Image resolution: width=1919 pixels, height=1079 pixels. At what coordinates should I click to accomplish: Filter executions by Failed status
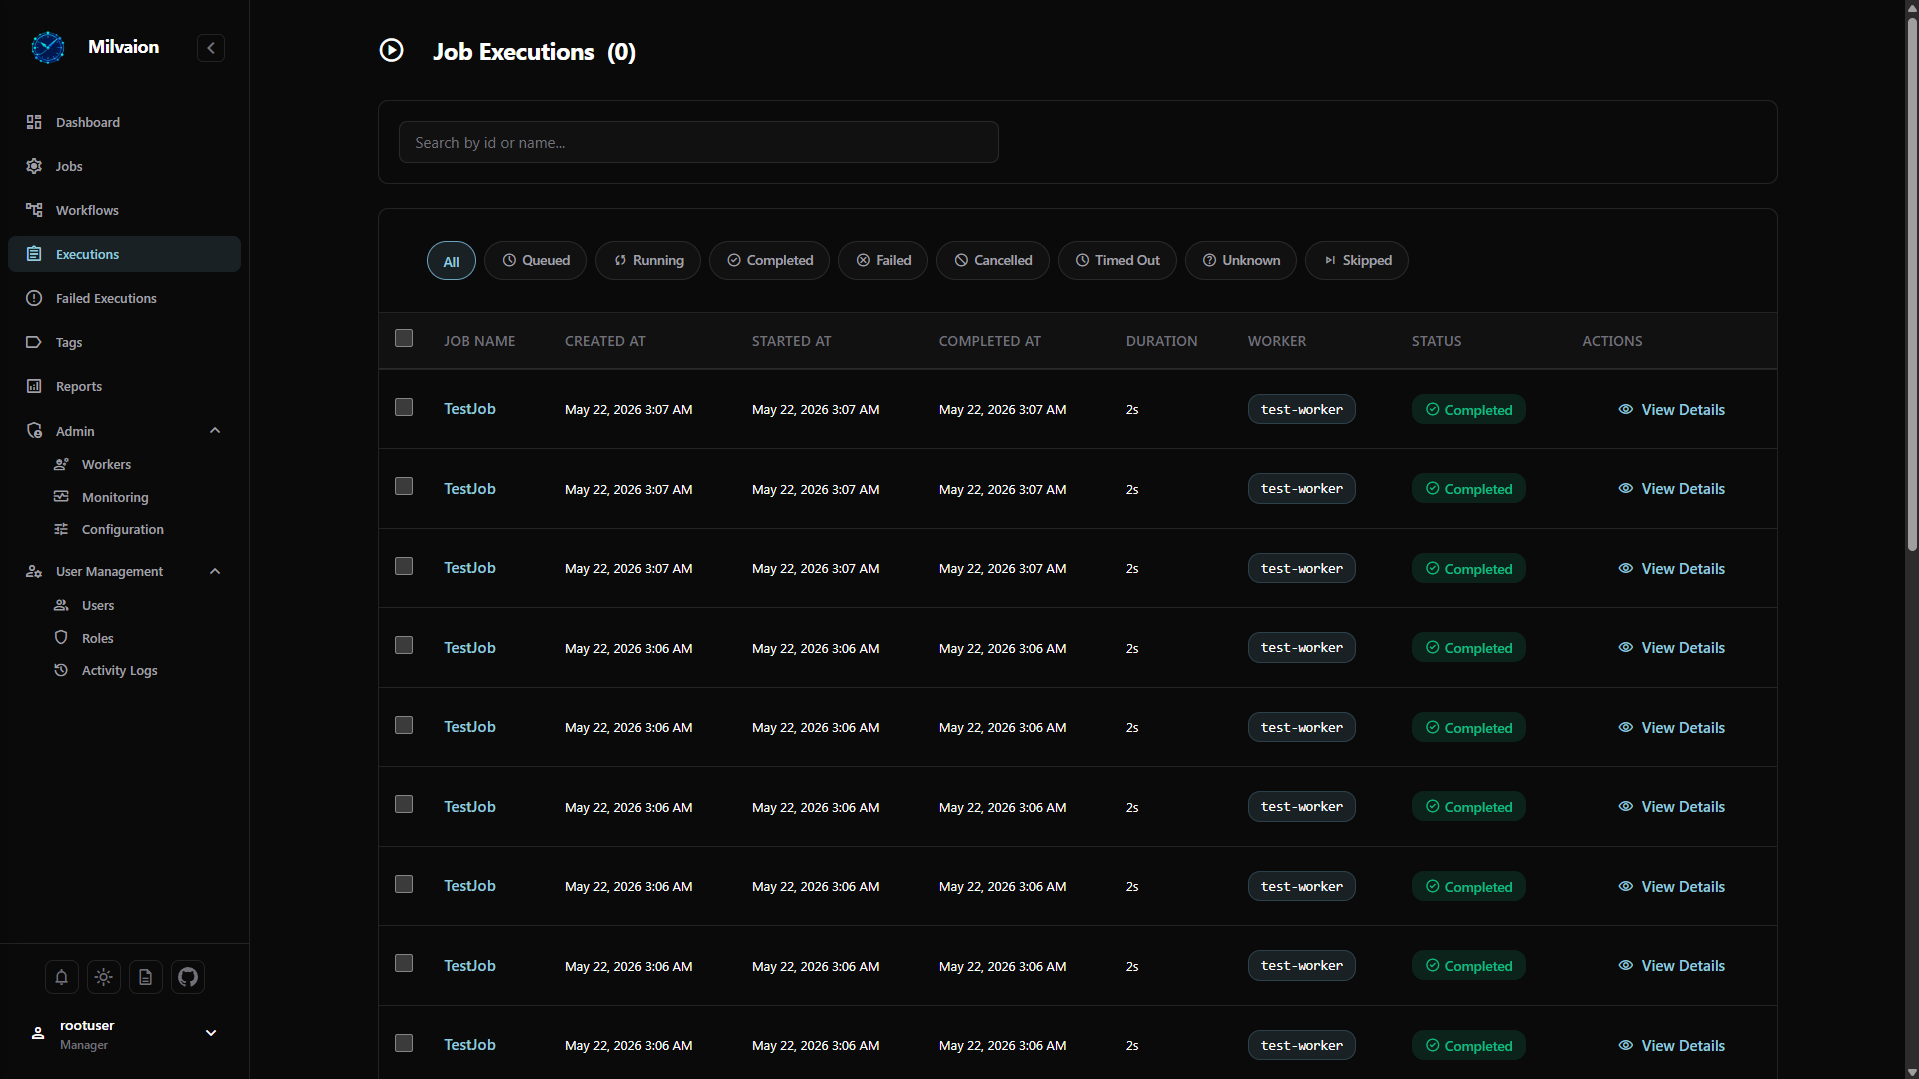(883, 261)
